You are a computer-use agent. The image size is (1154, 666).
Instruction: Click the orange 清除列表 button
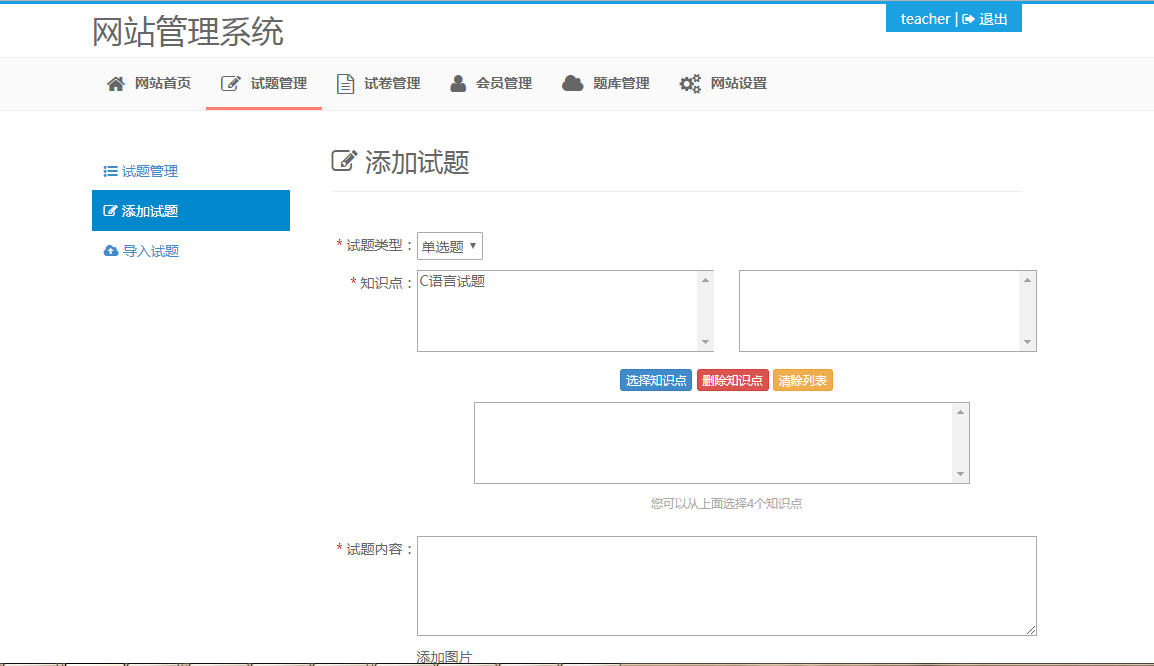802,380
